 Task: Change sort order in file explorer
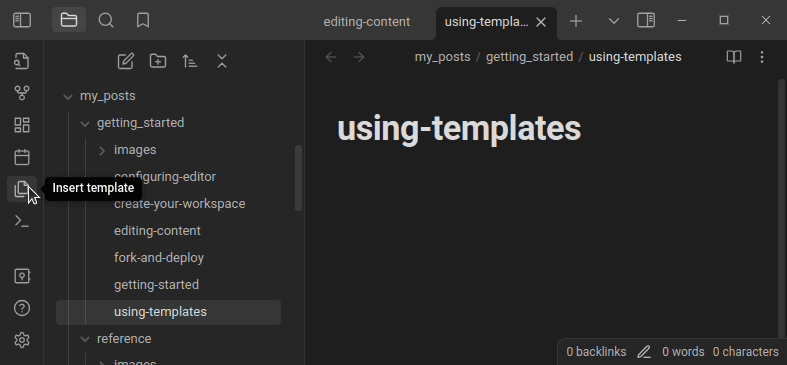190,61
